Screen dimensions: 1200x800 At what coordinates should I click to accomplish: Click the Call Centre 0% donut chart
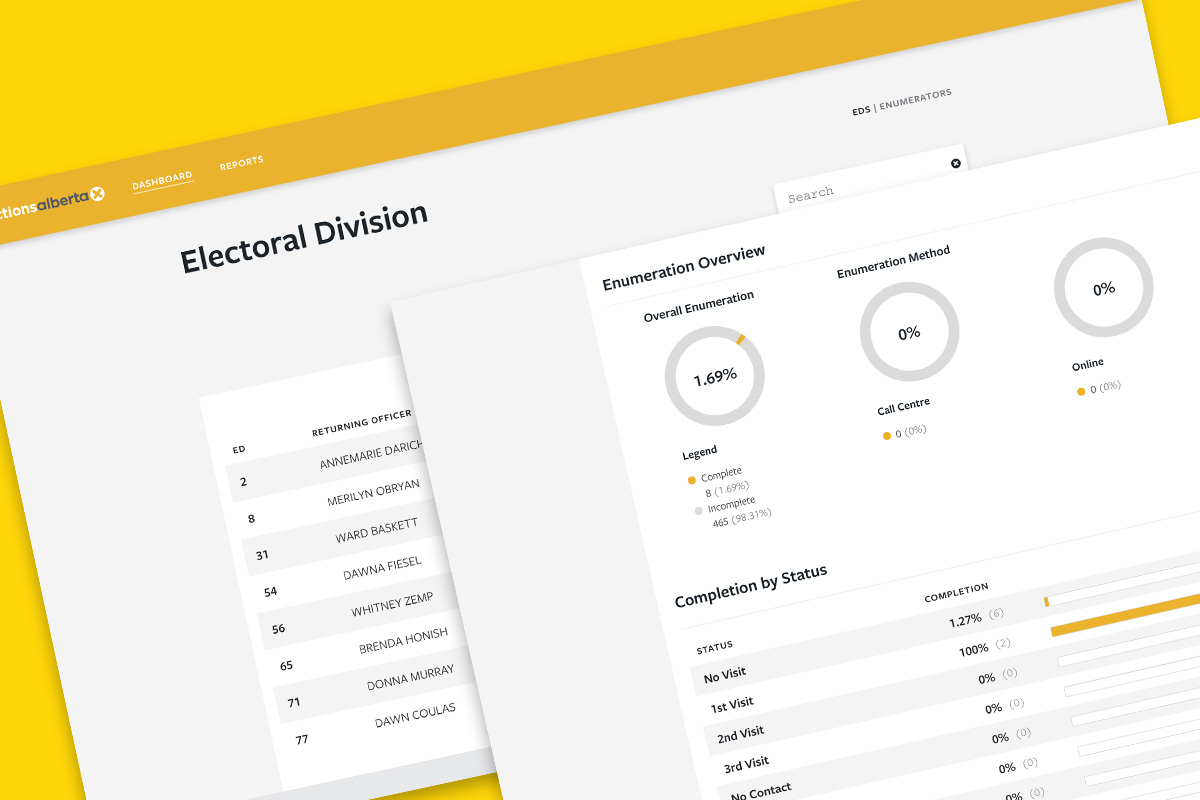point(908,332)
